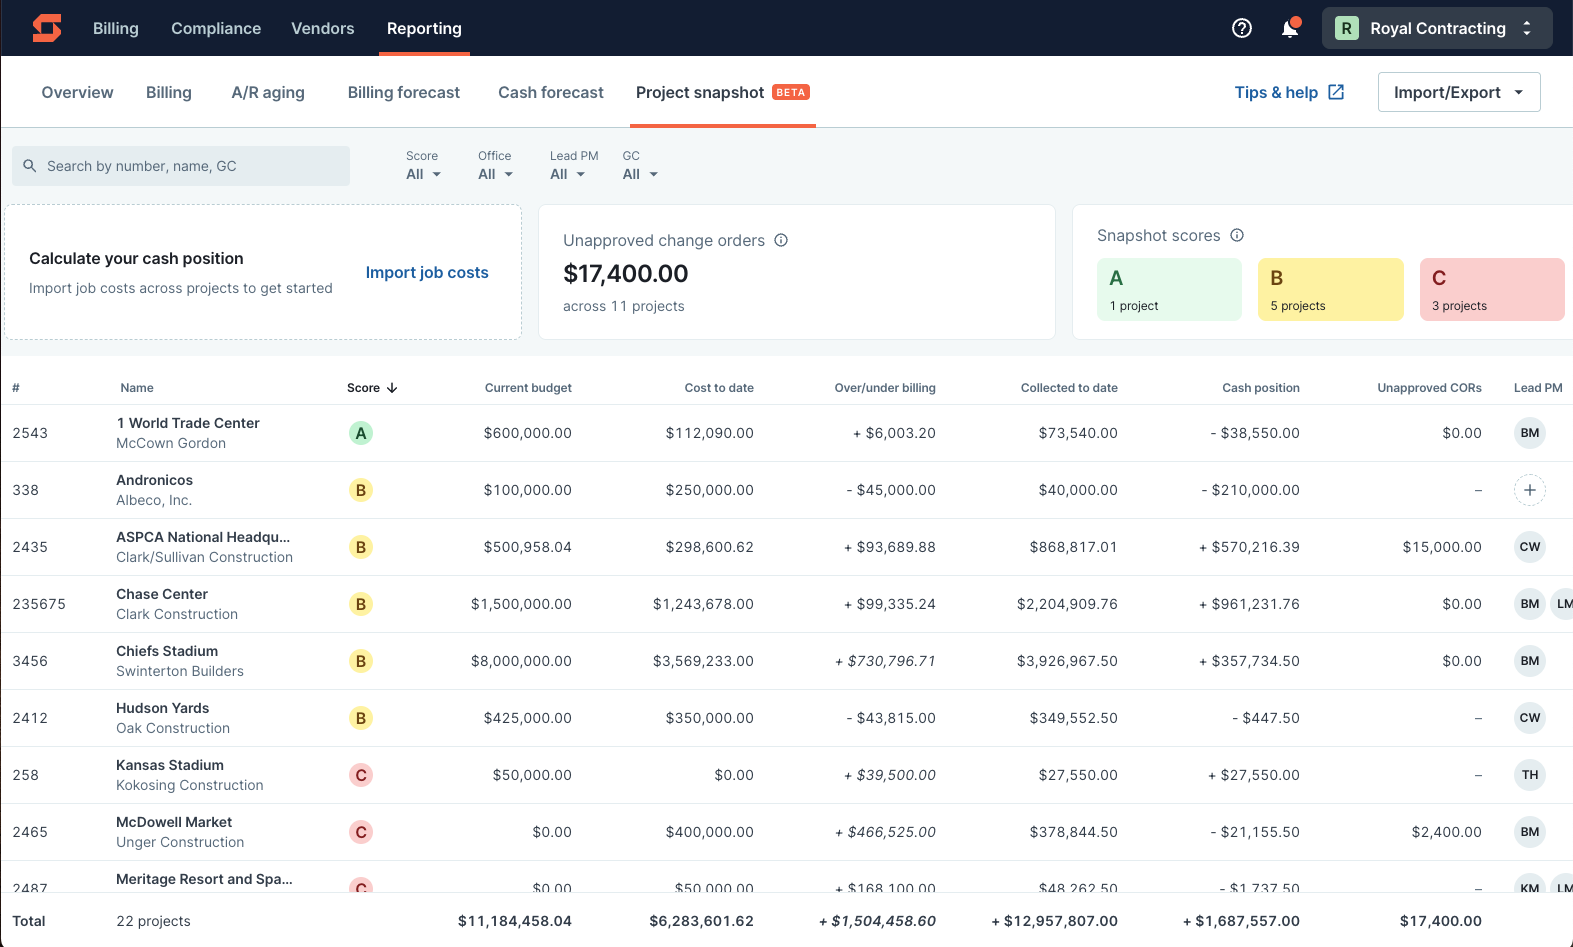
Task: Click the Tips & help external link icon
Action: 1336,92
